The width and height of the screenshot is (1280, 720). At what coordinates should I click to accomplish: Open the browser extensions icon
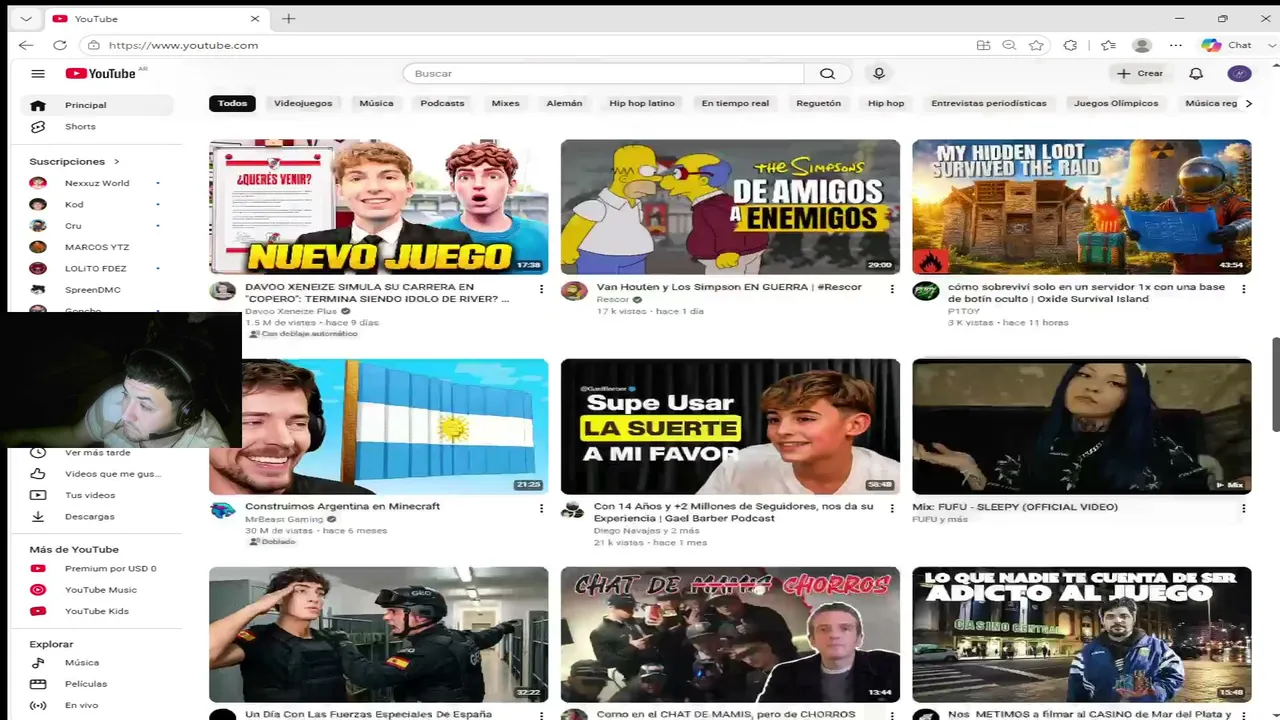tap(1070, 45)
